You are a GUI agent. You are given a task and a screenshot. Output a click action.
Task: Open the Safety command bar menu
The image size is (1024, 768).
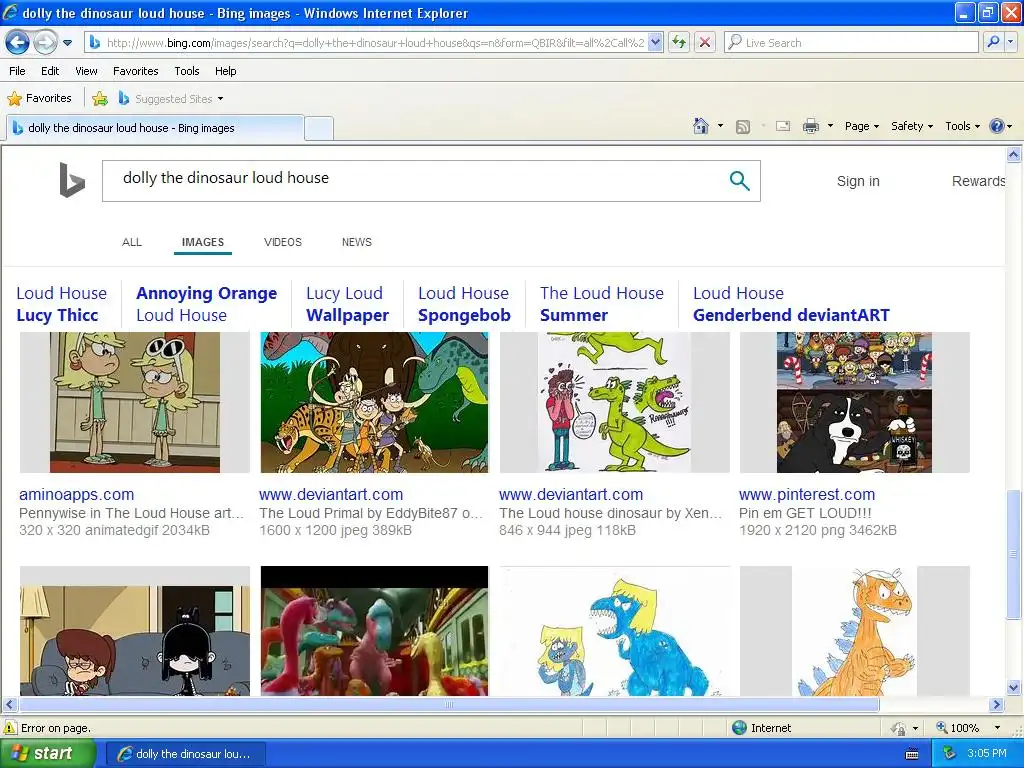coord(912,126)
